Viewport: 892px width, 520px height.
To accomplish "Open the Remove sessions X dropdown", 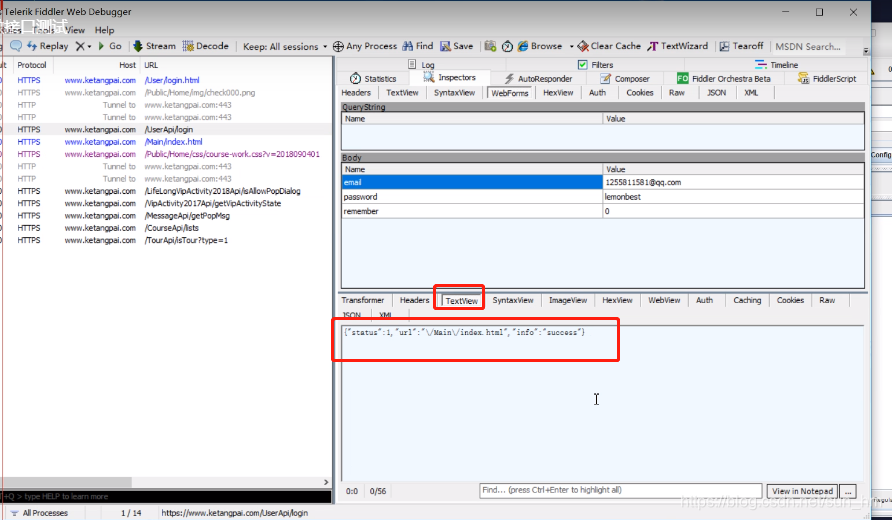I will (x=83, y=46).
